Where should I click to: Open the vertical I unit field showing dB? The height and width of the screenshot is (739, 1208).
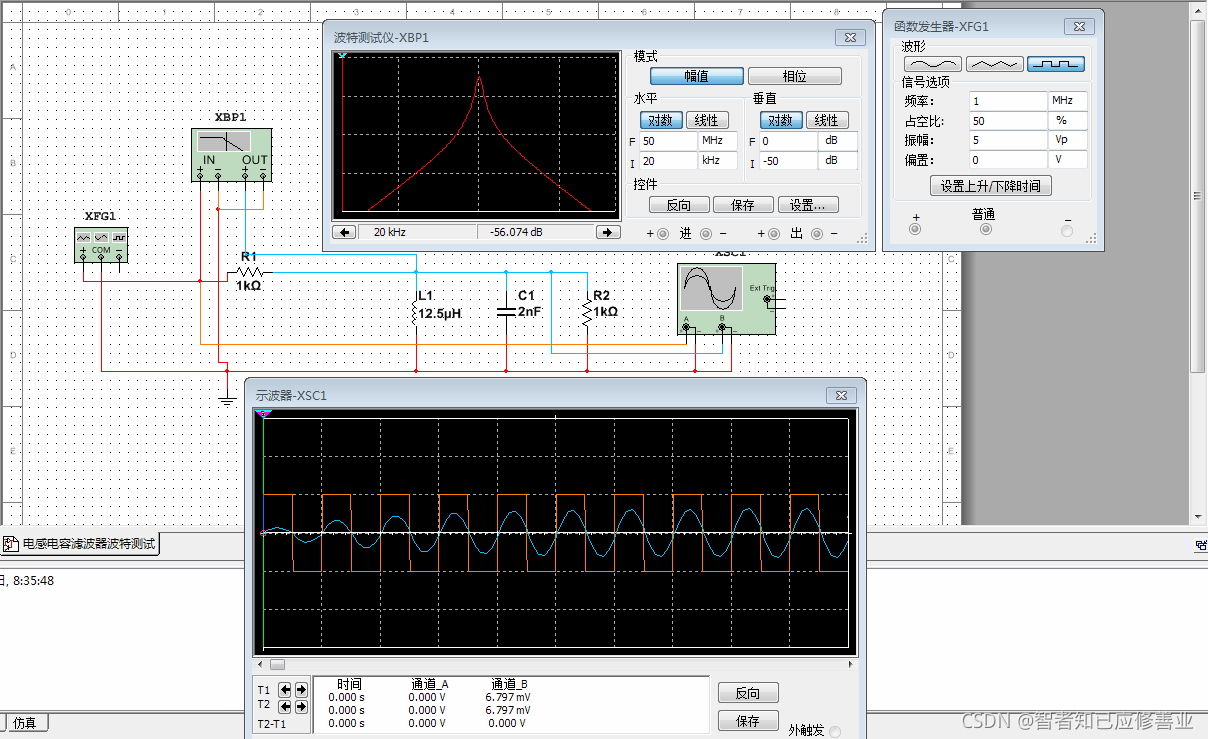tap(838, 161)
